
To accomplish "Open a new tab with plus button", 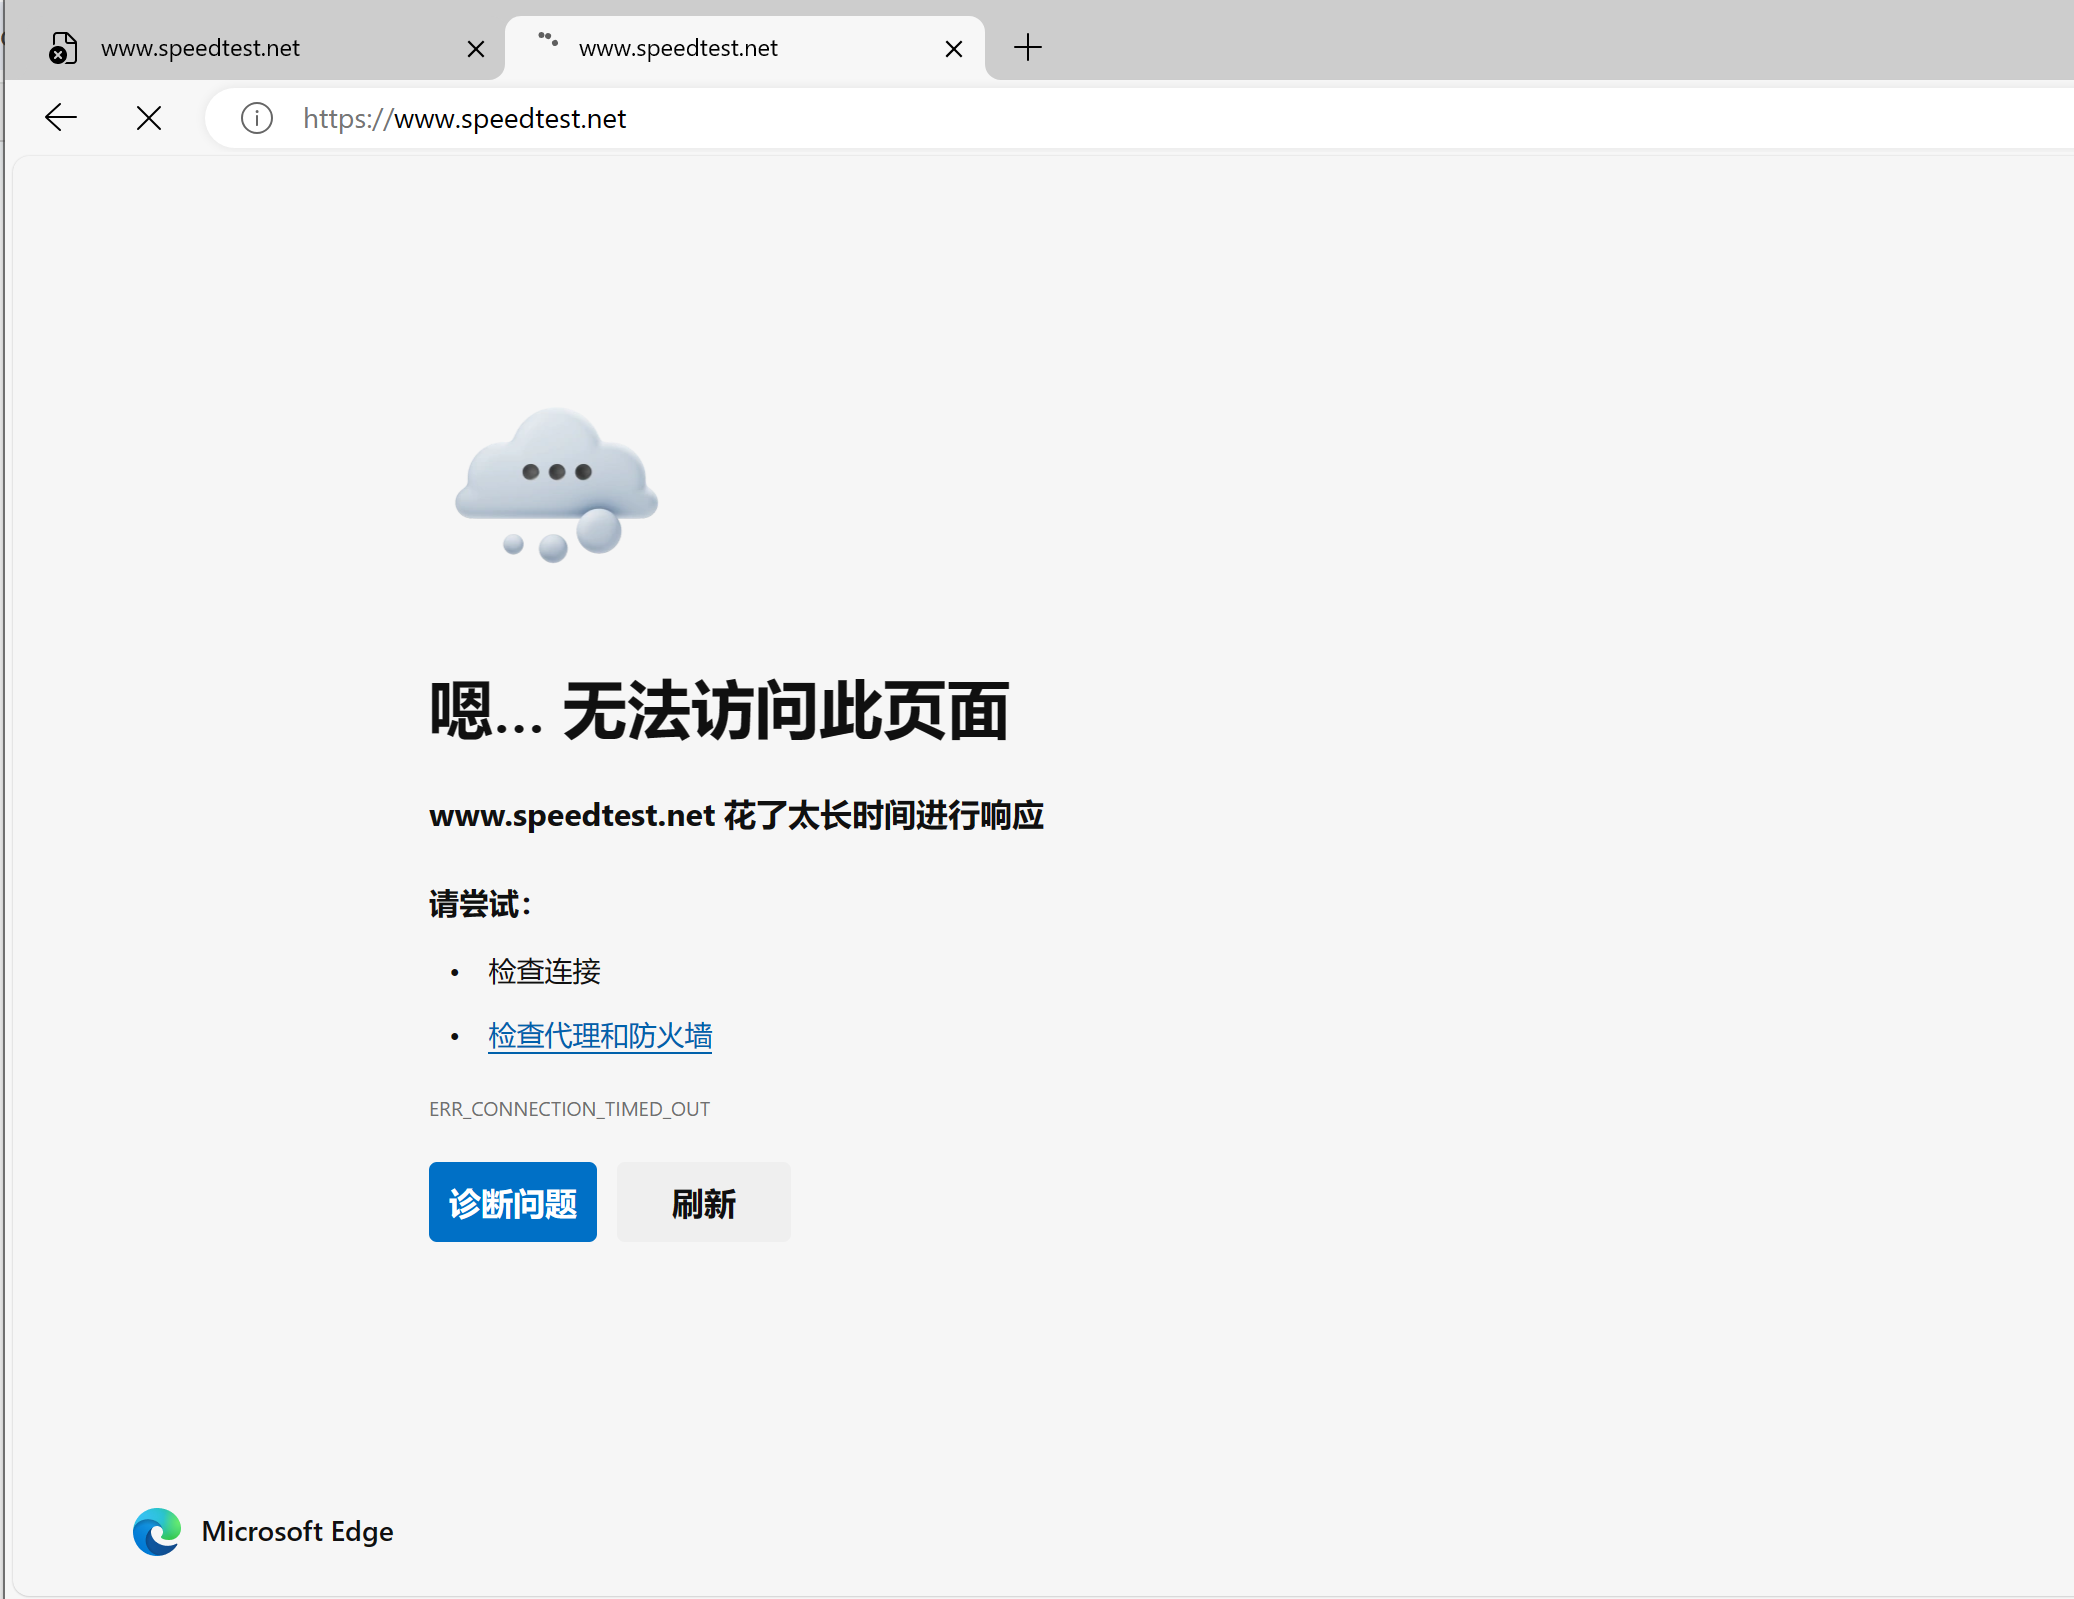I will point(1027,47).
